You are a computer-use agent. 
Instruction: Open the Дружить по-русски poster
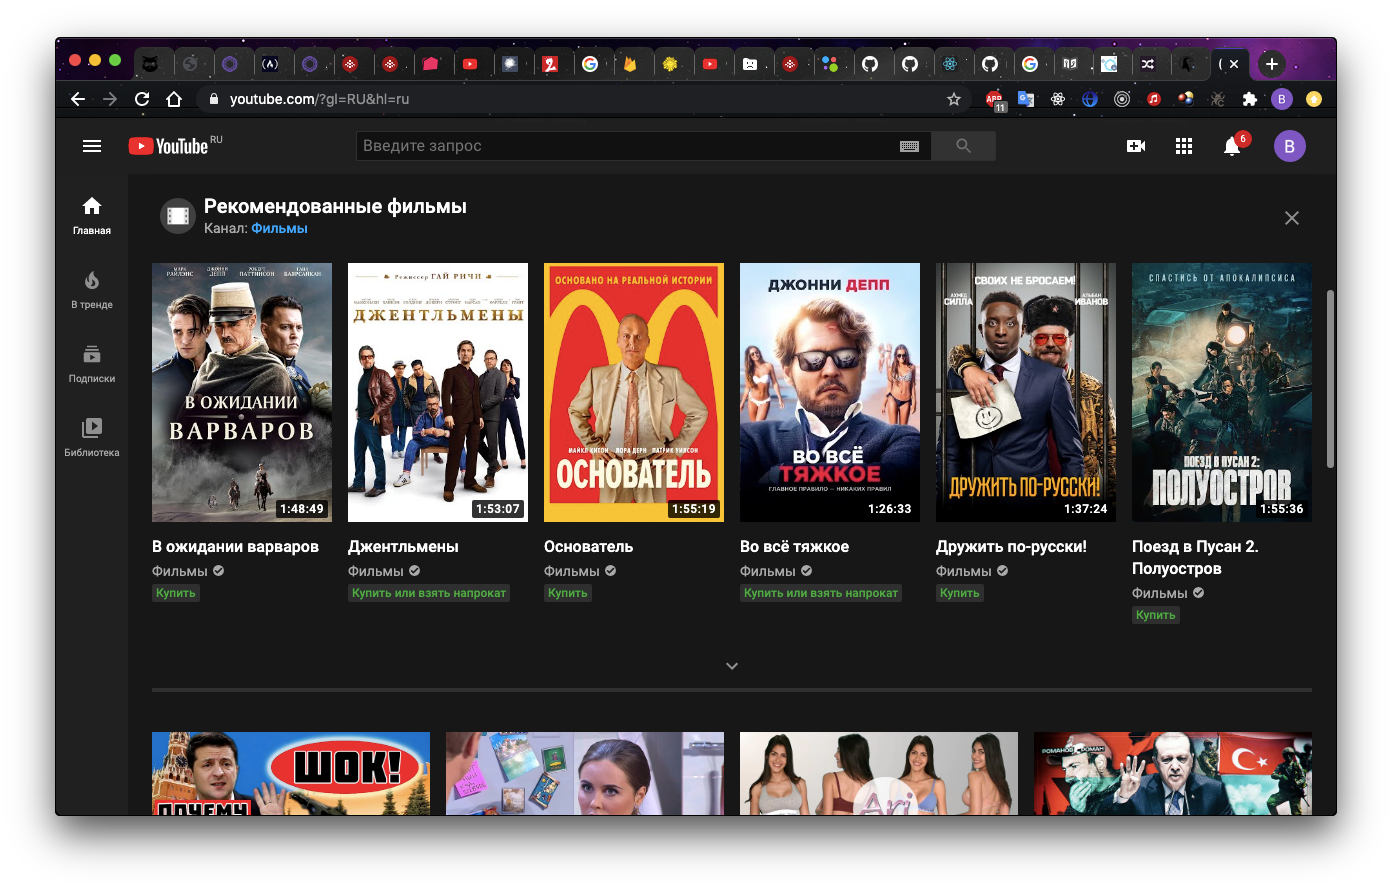point(1026,392)
